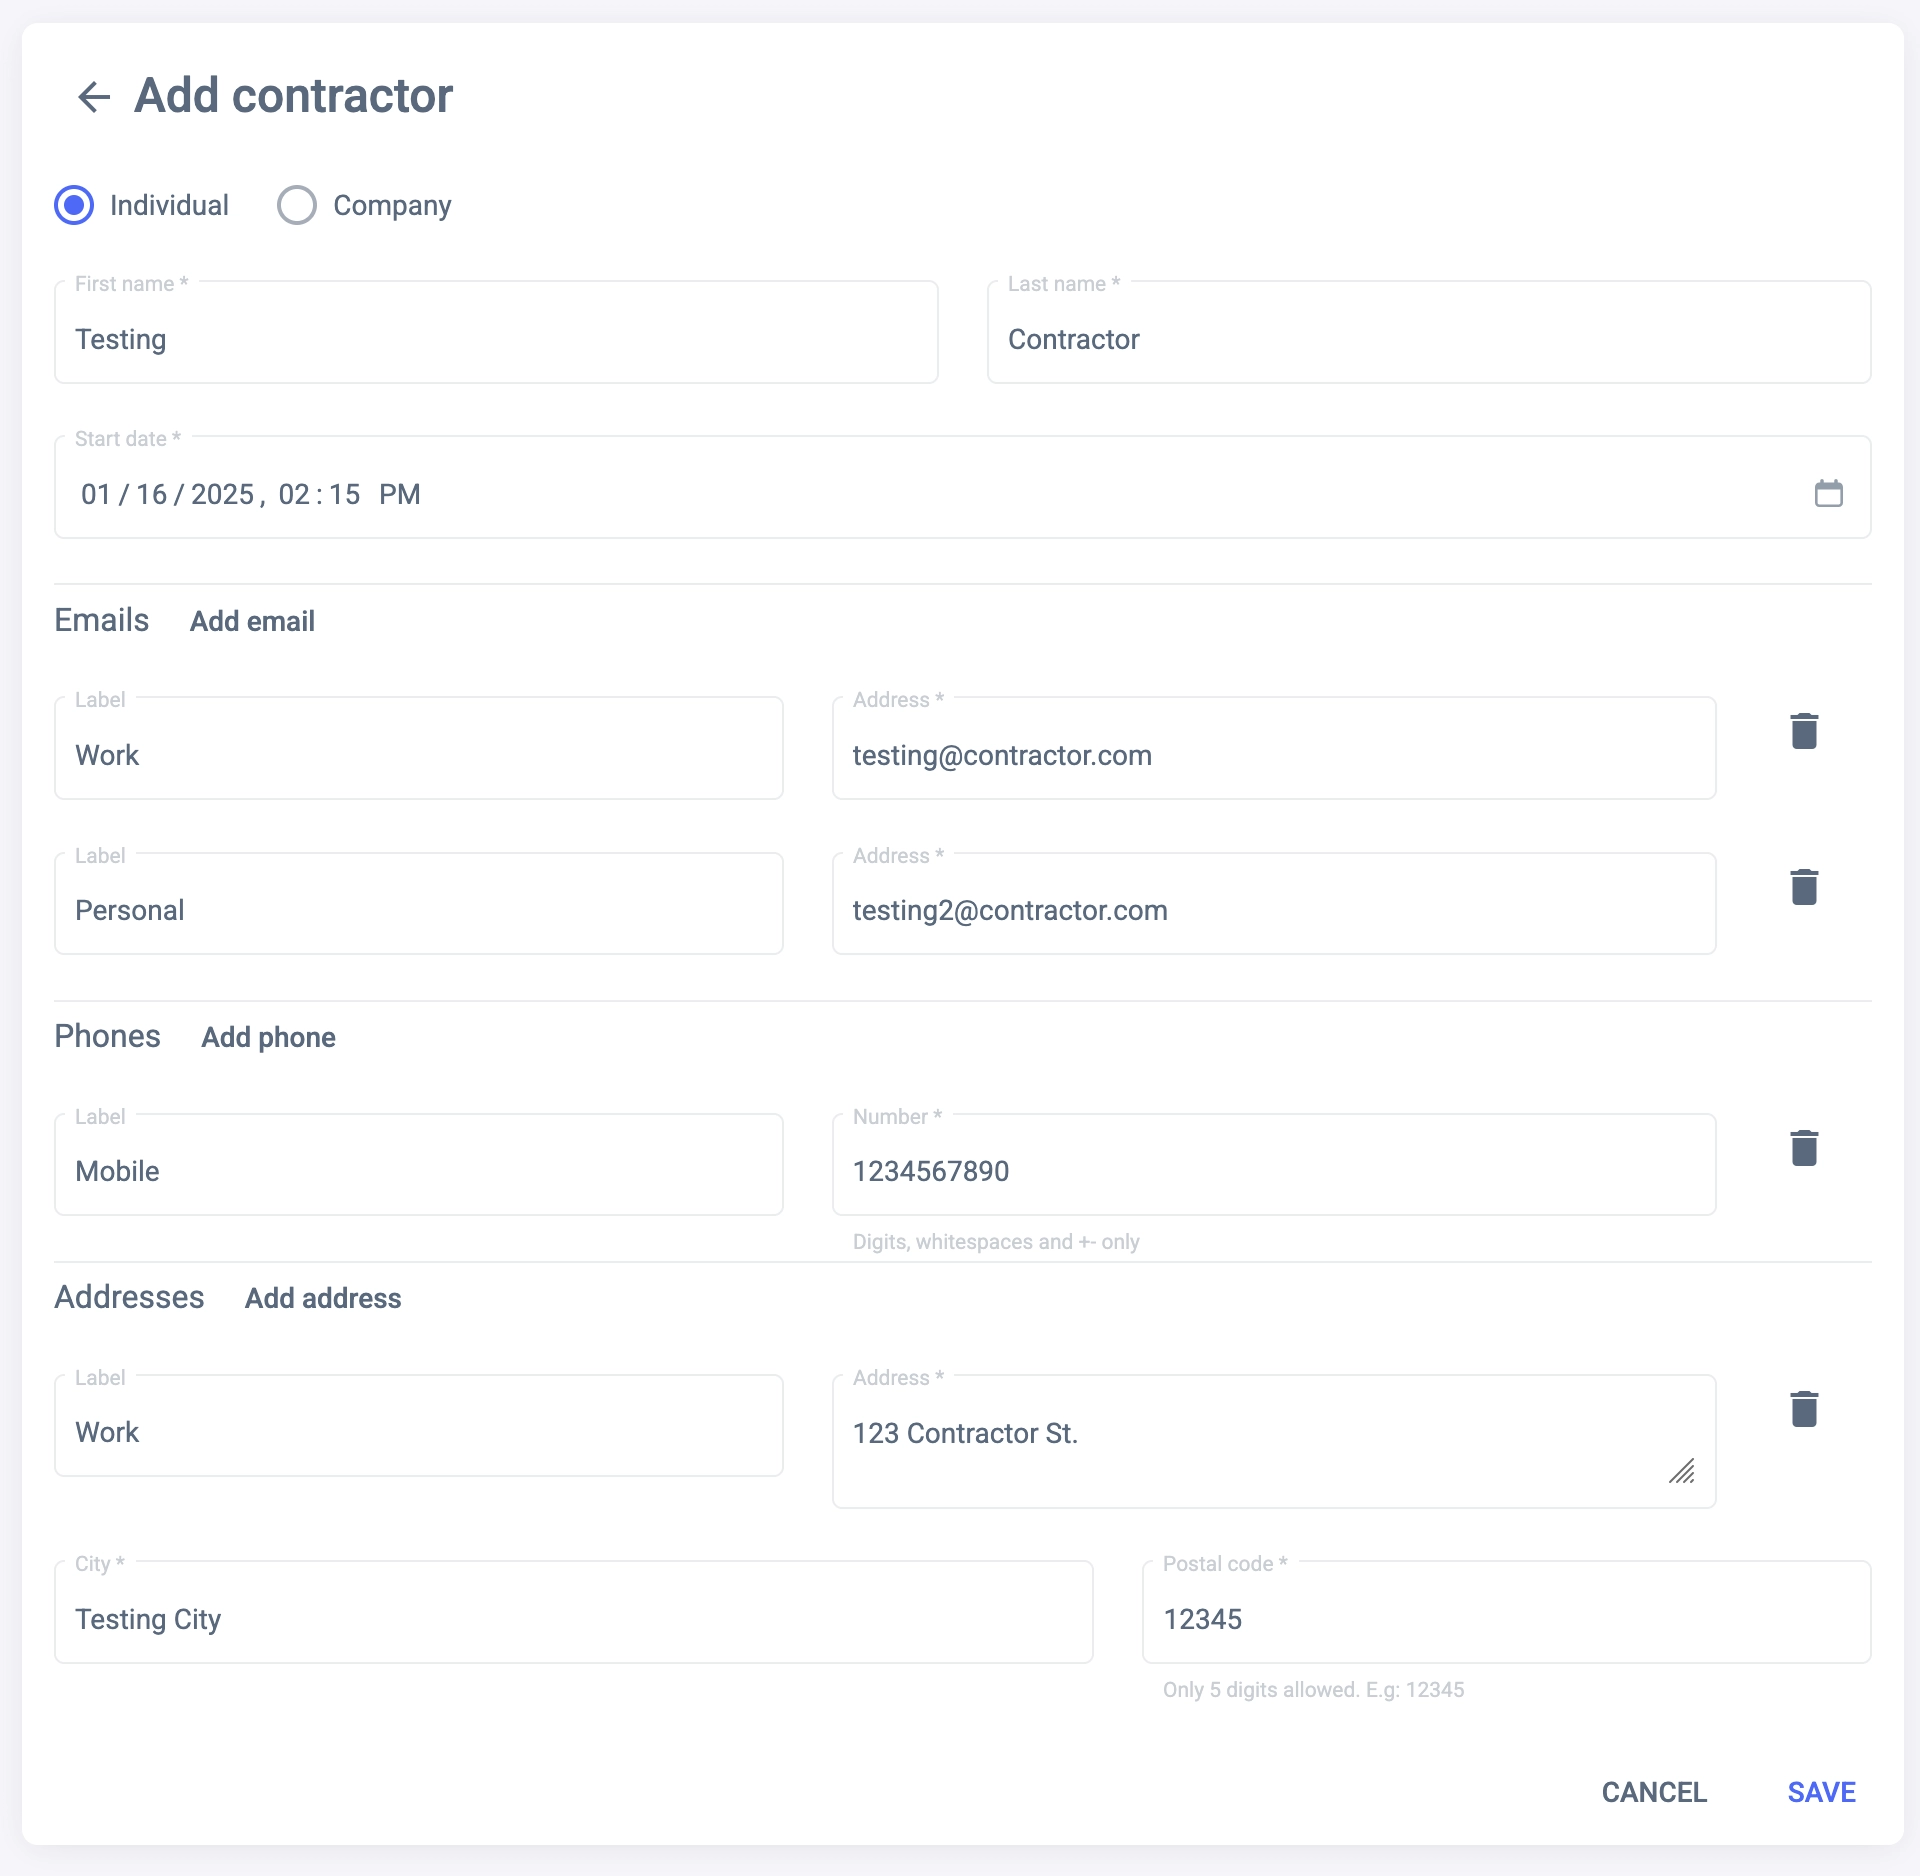
Task: Choose the Company radio option
Action: [x=297, y=205]
